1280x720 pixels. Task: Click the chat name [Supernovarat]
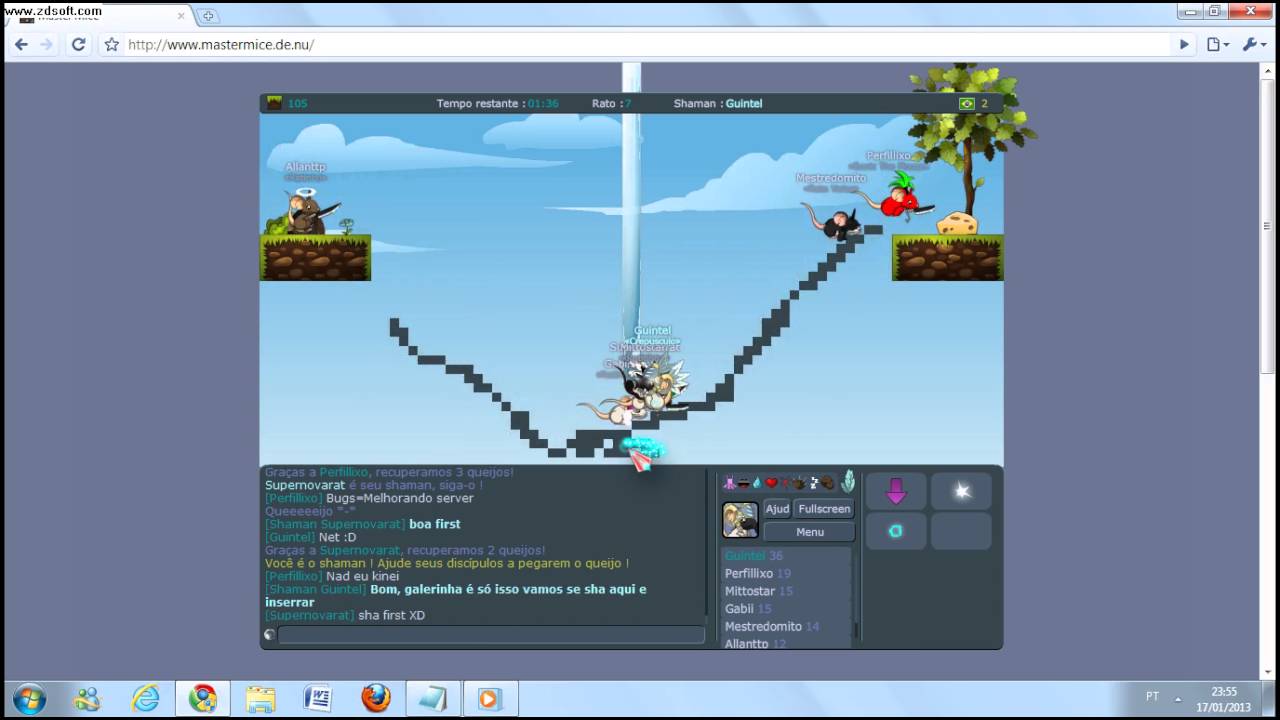(x=310, y=615)
